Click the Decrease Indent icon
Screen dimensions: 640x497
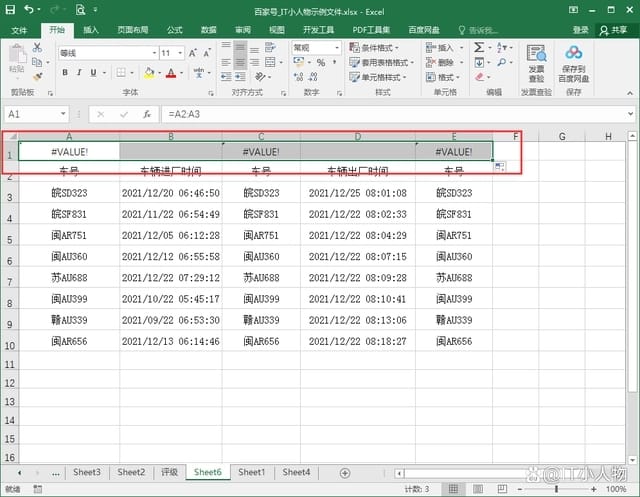pos(226,77)
